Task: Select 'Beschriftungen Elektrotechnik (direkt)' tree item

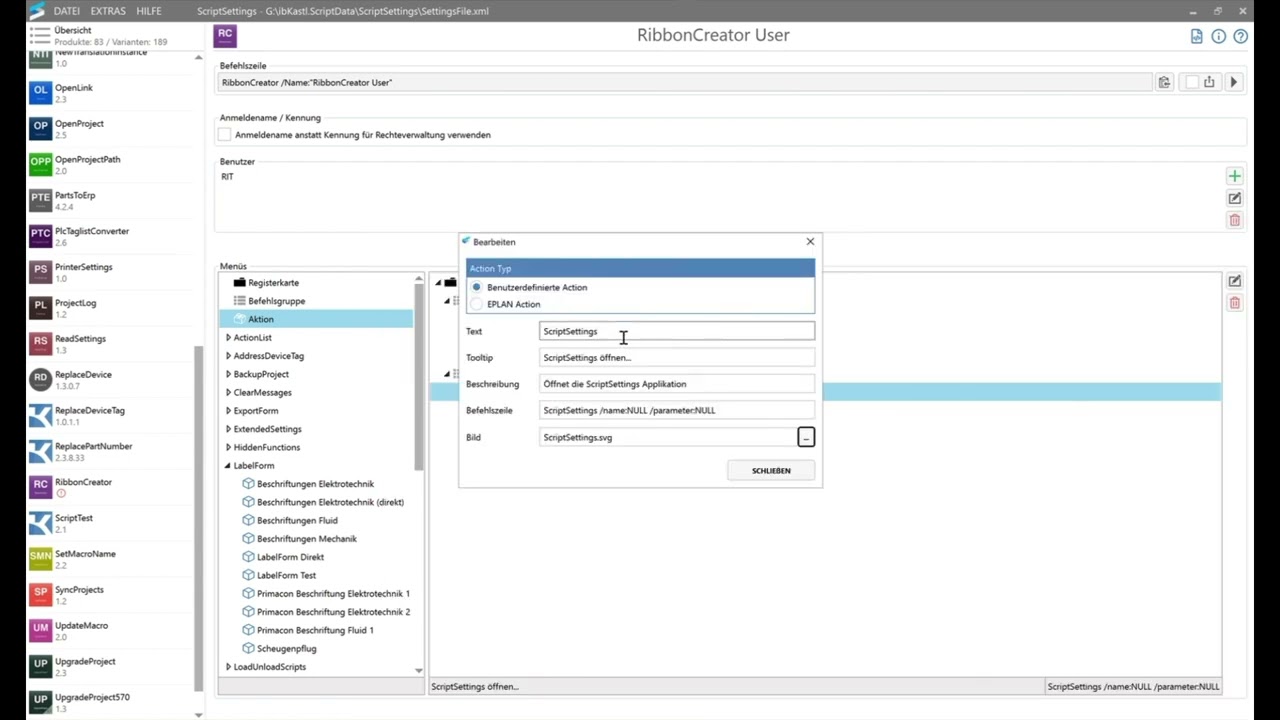Action: pyautogui.click(x=330, y=502)
